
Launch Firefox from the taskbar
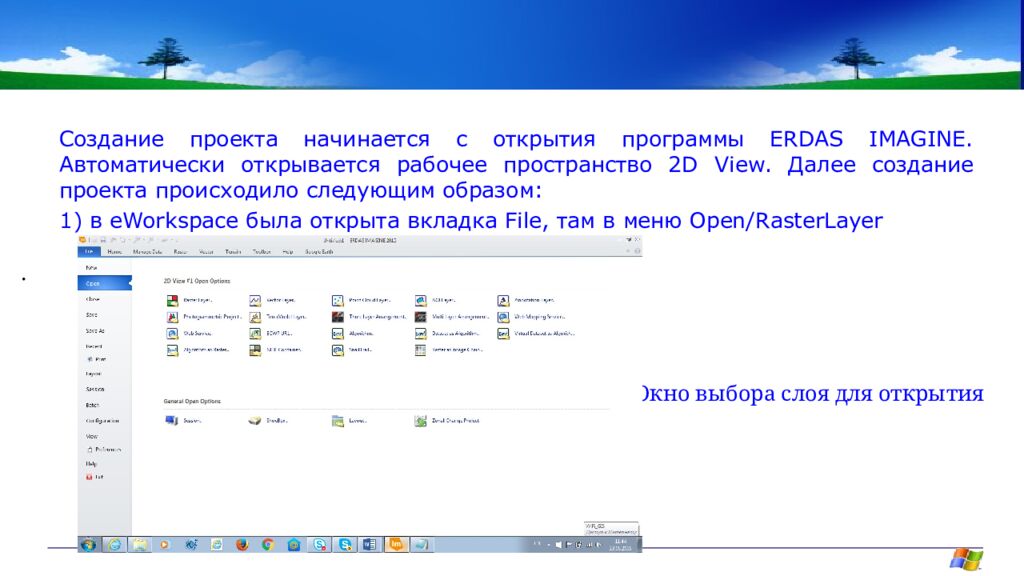(x=242, y=545)
